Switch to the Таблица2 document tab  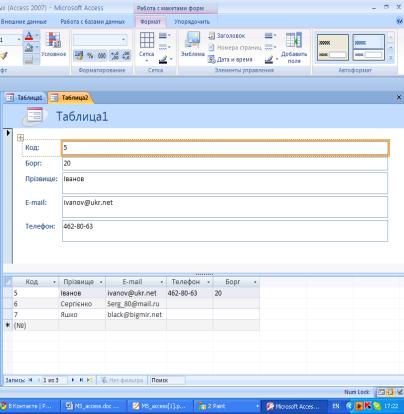[70, 97]
